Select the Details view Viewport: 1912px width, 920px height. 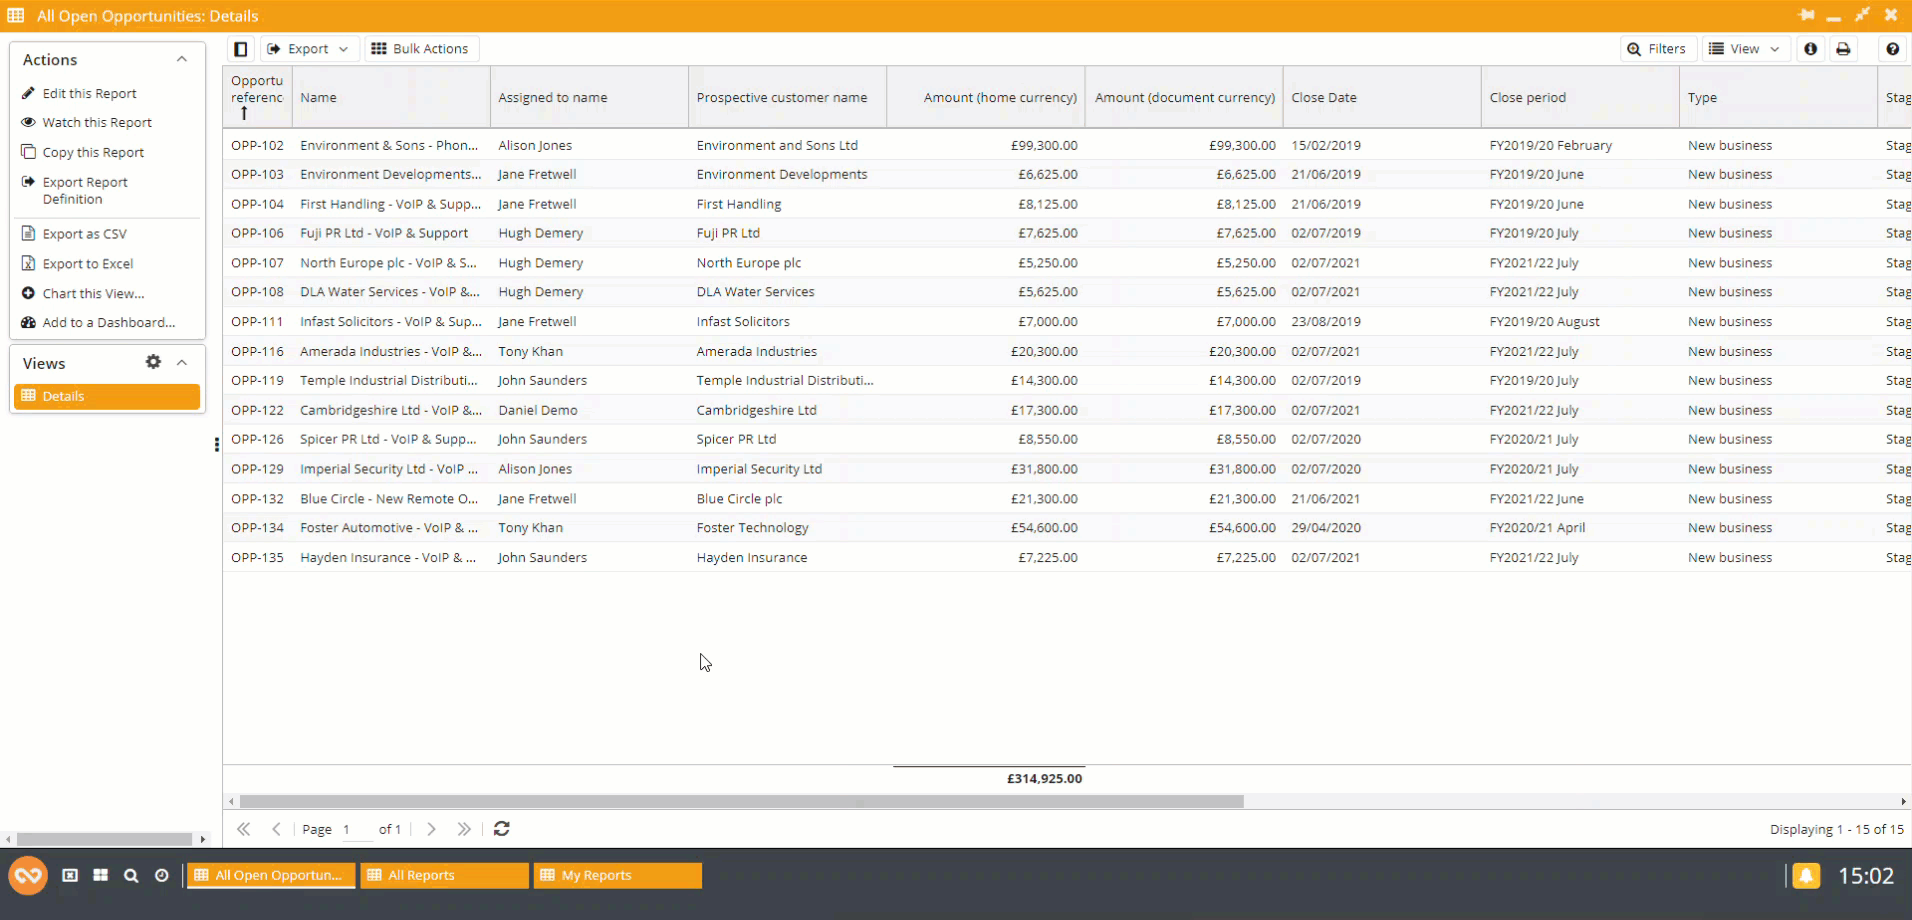point(107,396)
